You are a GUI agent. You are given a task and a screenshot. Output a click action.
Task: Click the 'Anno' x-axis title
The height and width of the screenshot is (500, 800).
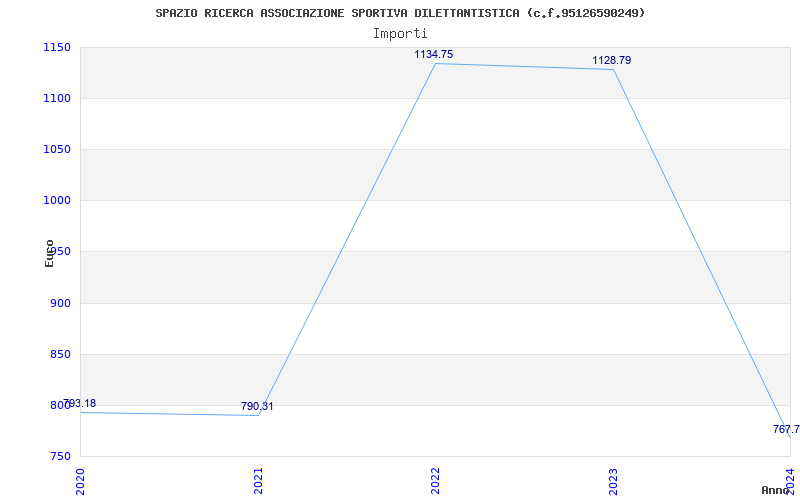pyautogui.click(x=775, y=490)
